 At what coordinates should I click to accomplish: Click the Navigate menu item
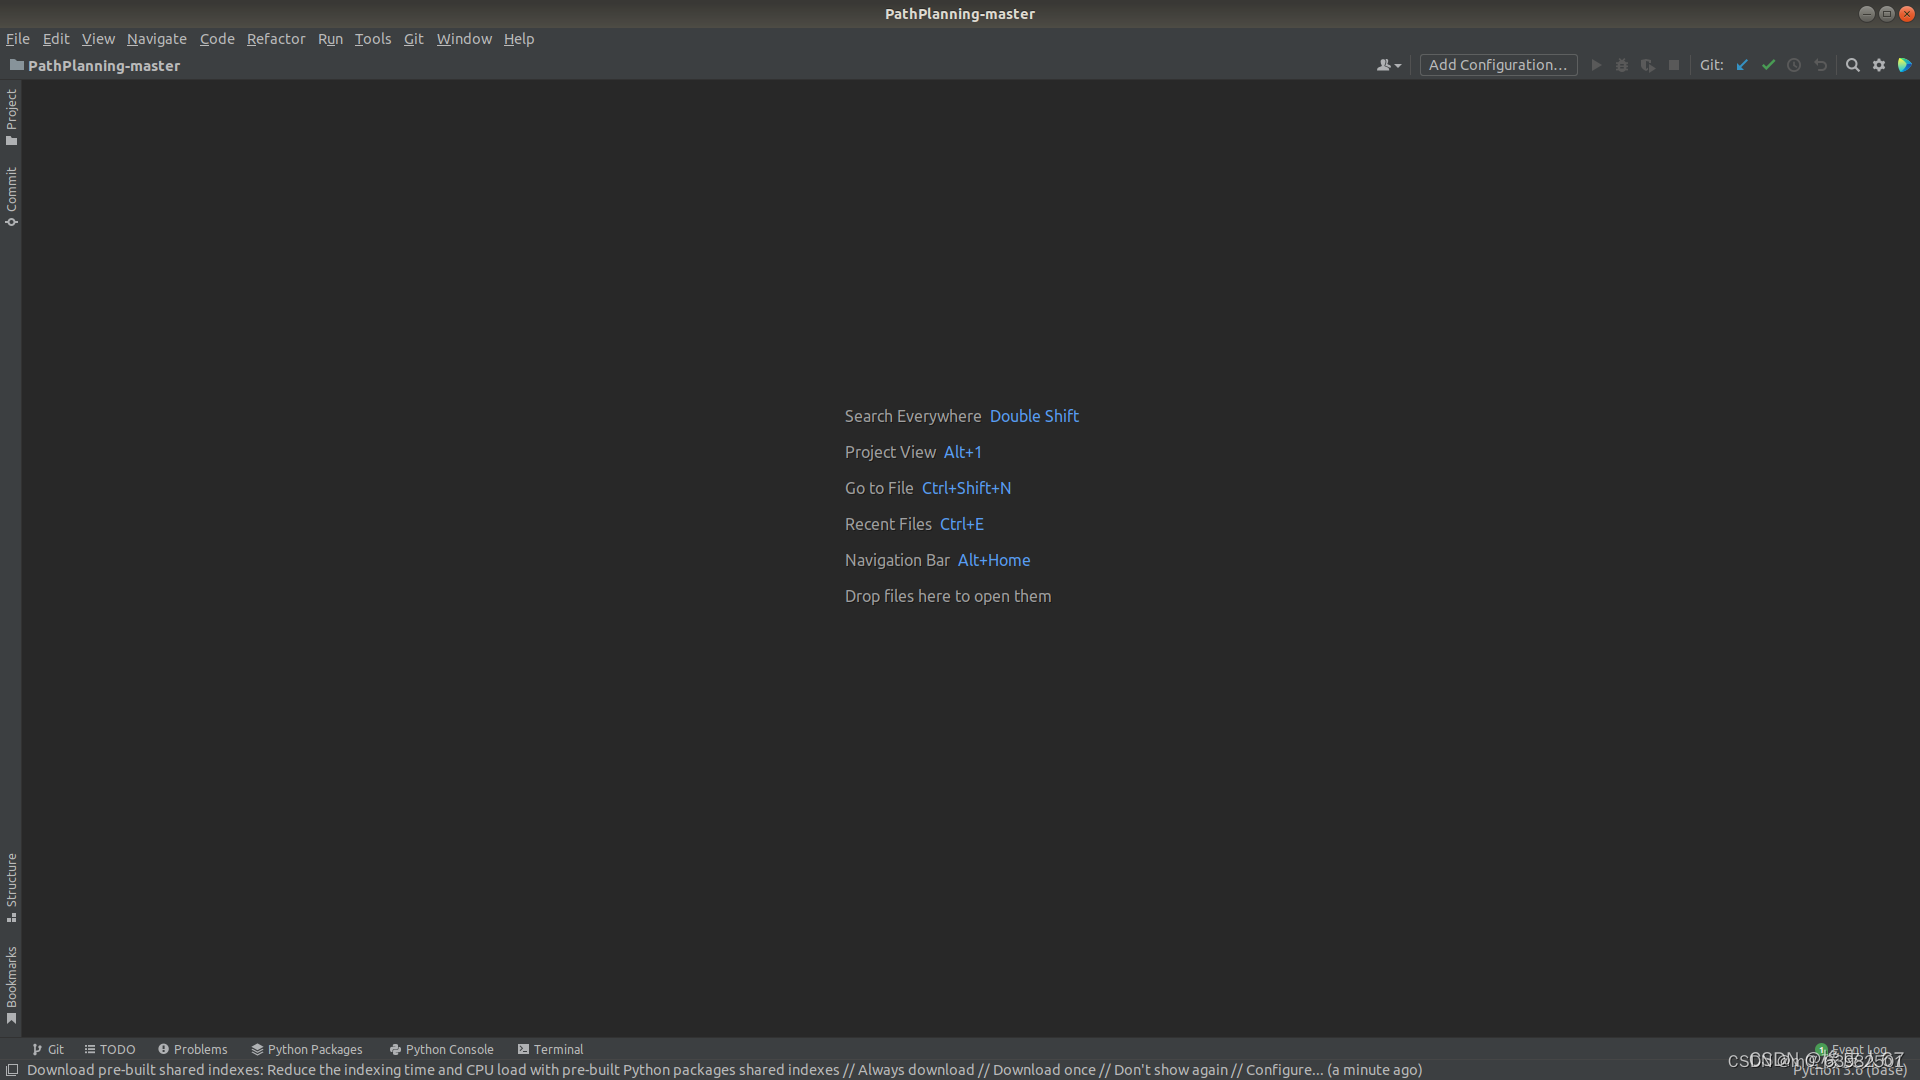(156, 38)
